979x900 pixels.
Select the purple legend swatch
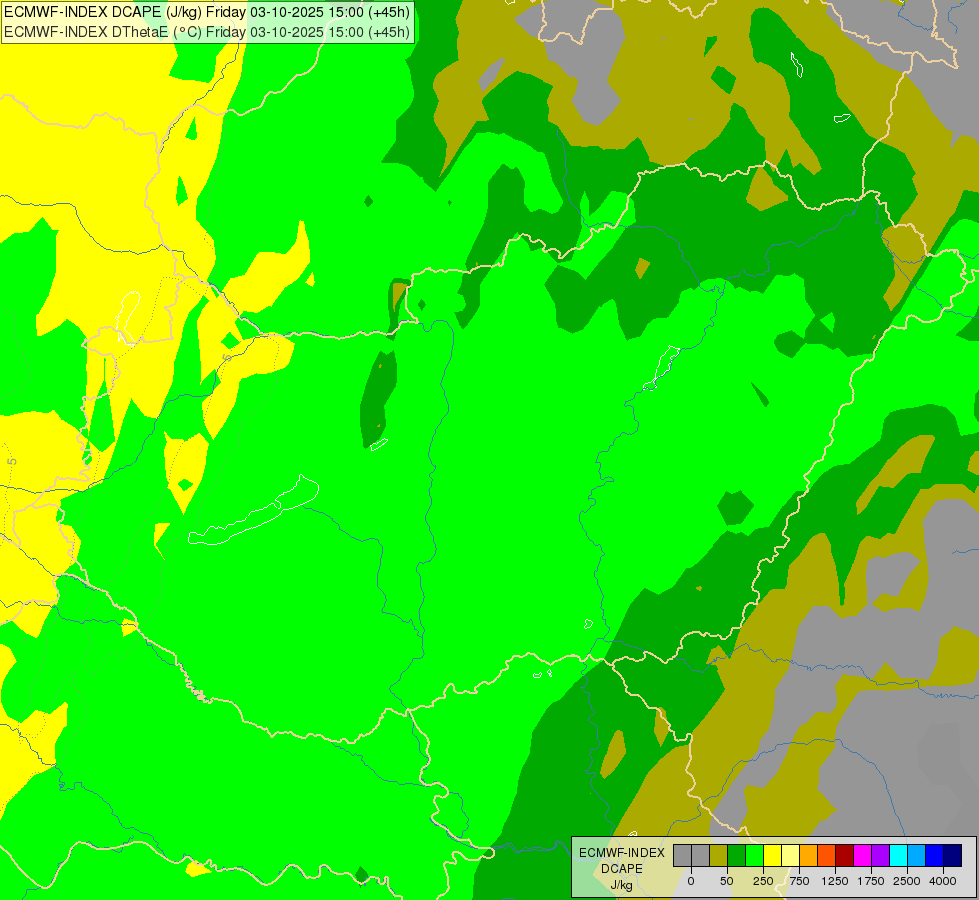click(x=880, y=856)
